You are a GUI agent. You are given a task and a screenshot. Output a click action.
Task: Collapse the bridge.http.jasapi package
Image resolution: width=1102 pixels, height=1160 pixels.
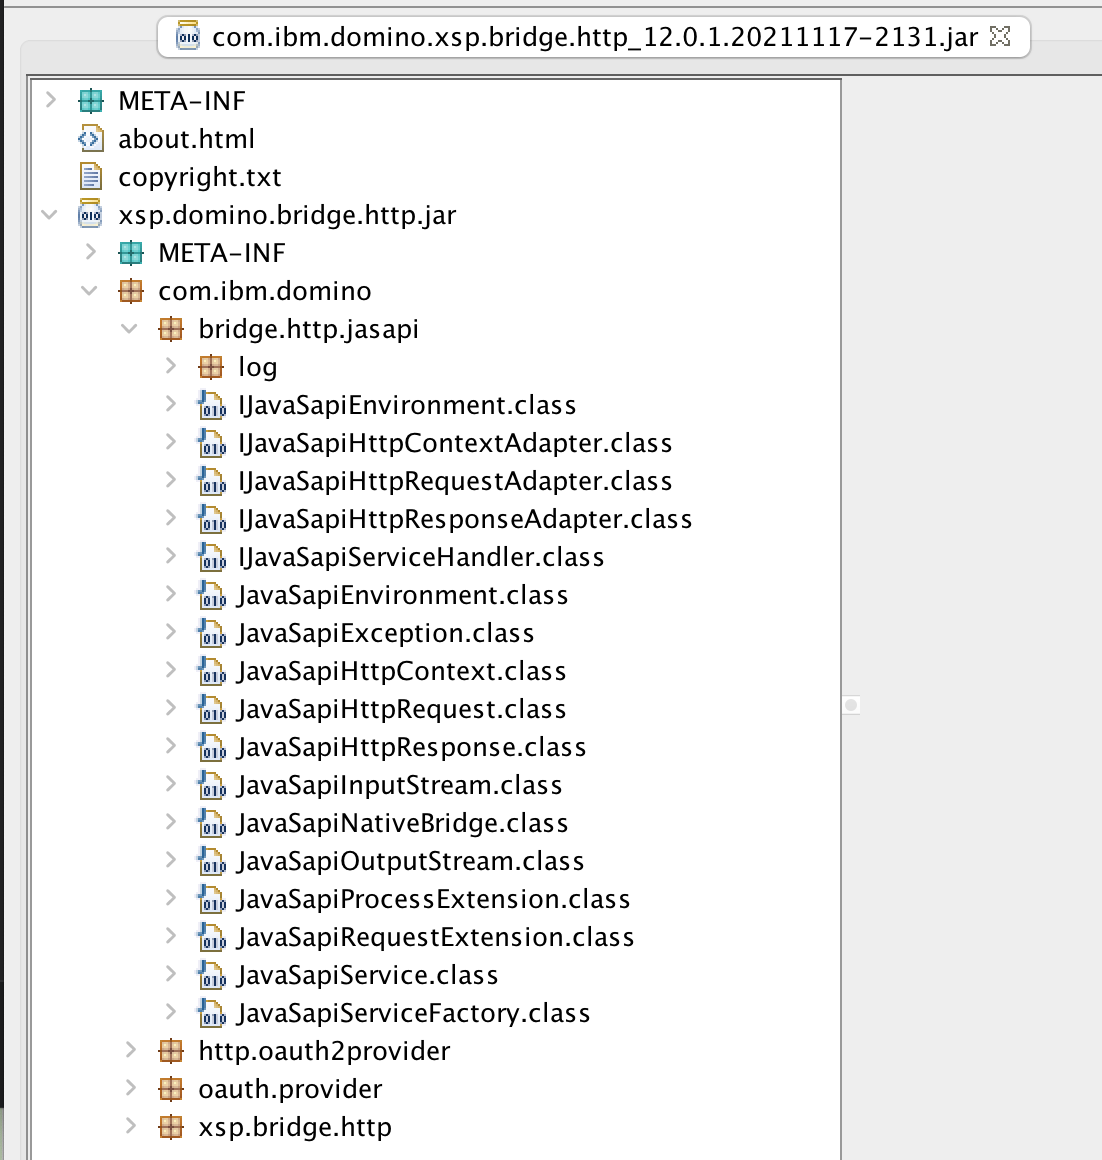[x=130, y=329]
